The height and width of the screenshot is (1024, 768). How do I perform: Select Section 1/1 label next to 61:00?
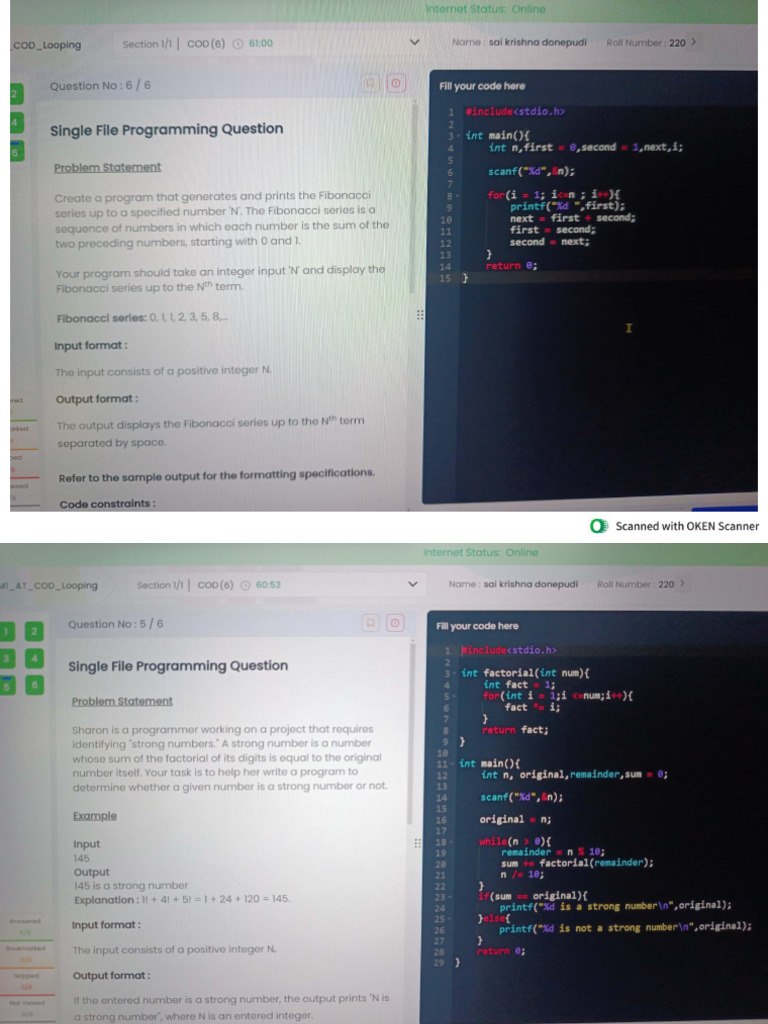click(147, 44)
